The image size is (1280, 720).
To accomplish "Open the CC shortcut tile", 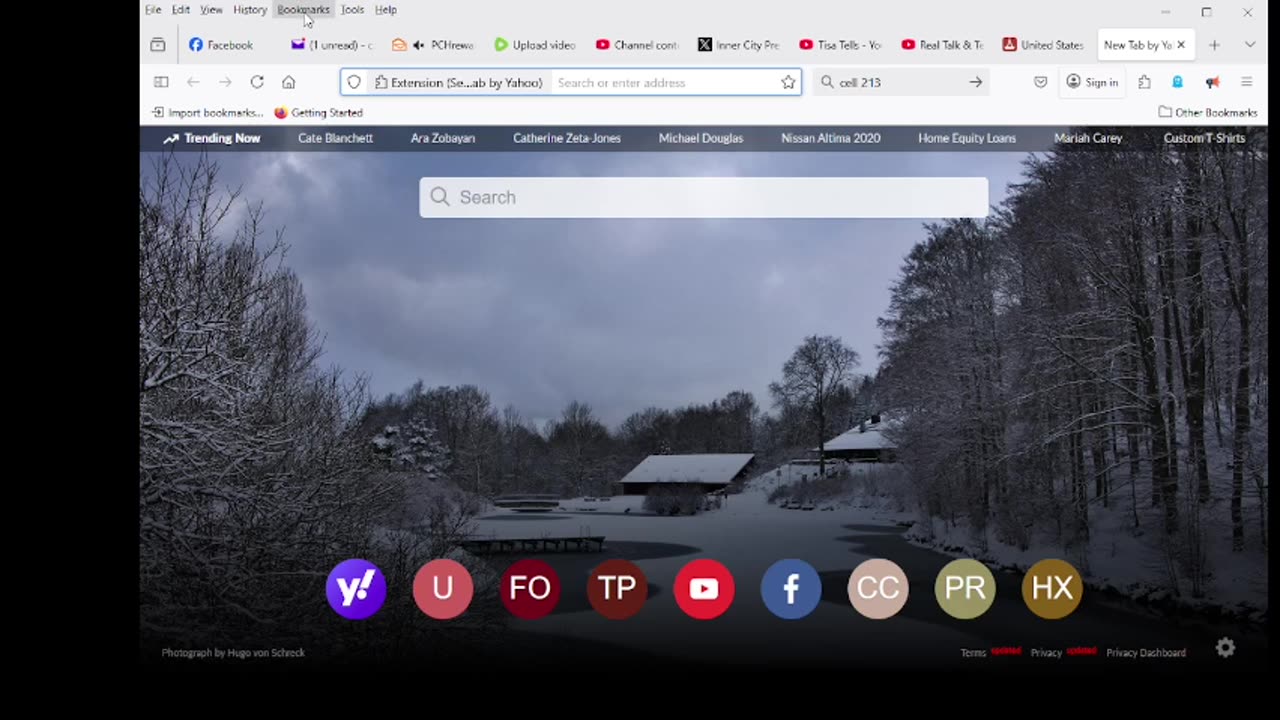I will [x=878, y=588].
